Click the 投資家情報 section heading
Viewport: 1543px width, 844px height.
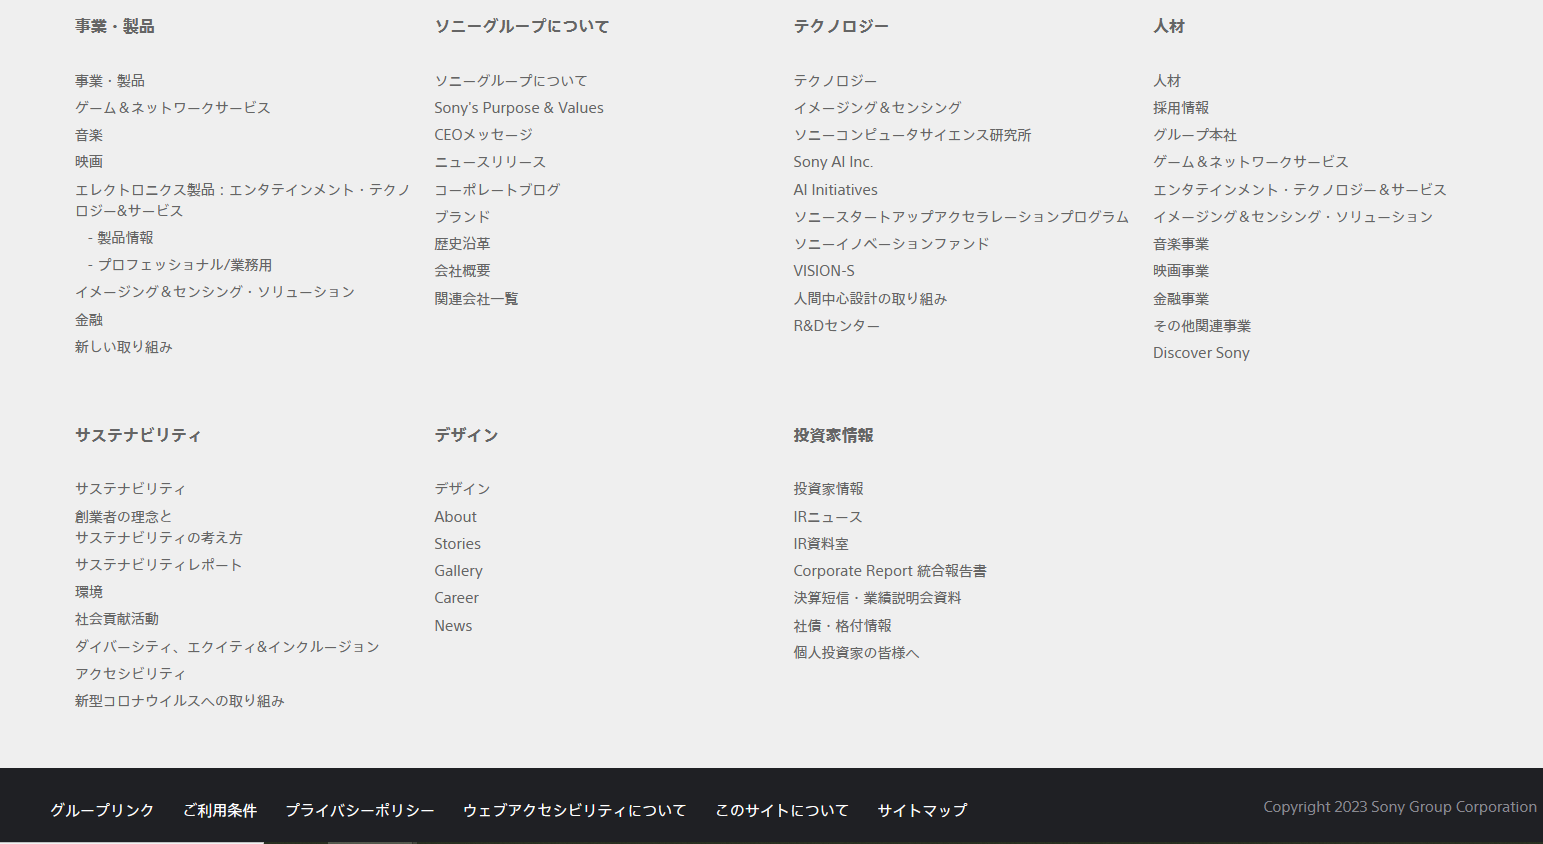(833, 435)
